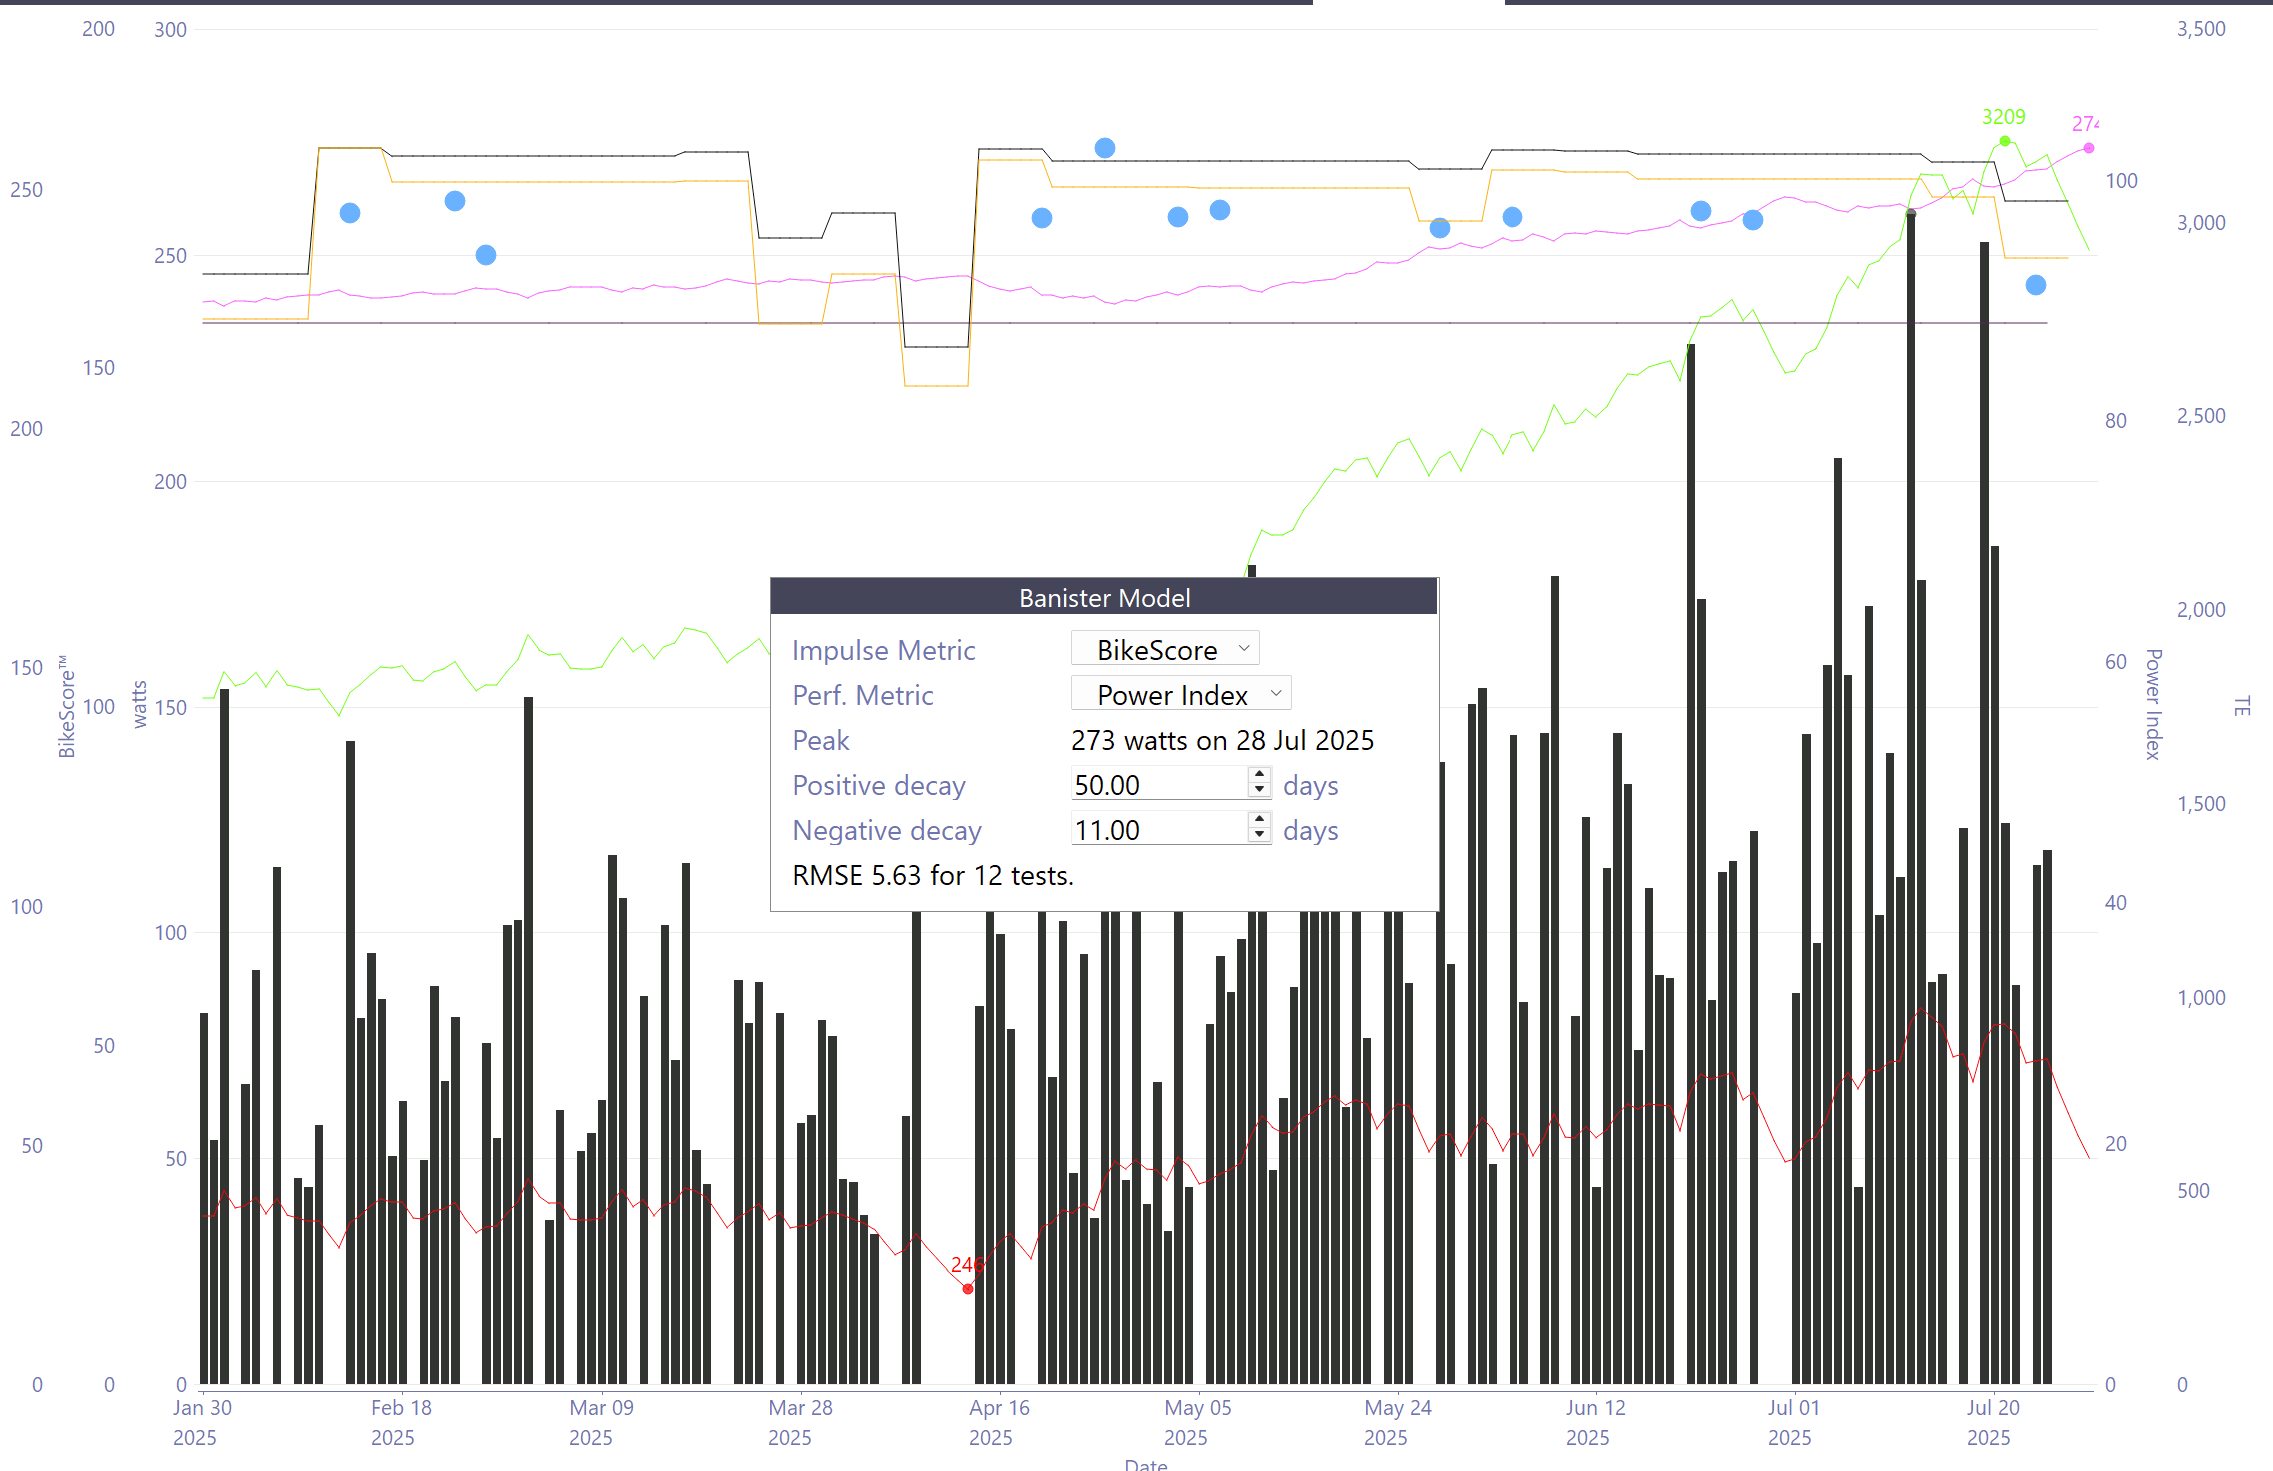Expand the Perf. Metric Power Index dropdown

coord(1181,694)
